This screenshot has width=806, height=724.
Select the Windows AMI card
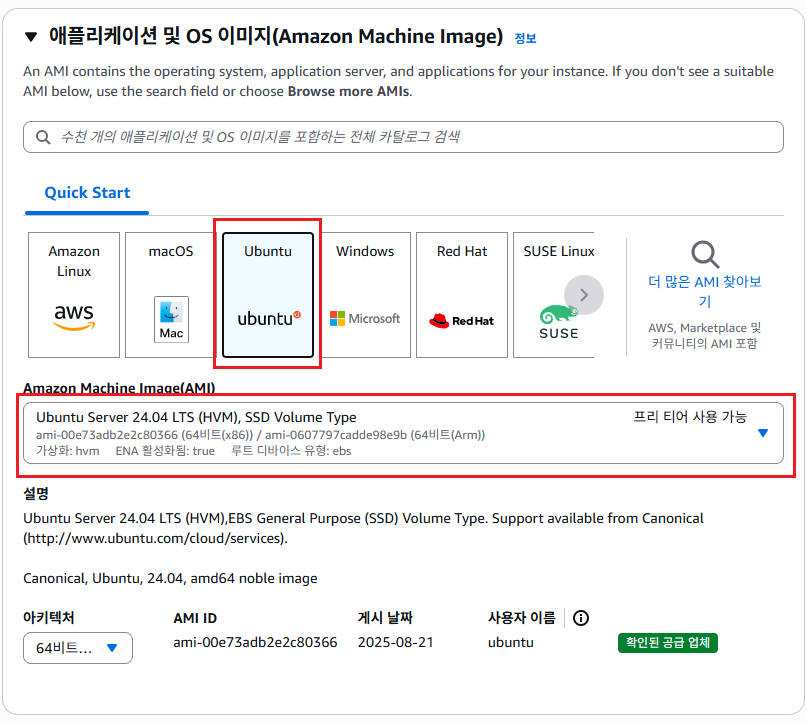tap(365, 295)
